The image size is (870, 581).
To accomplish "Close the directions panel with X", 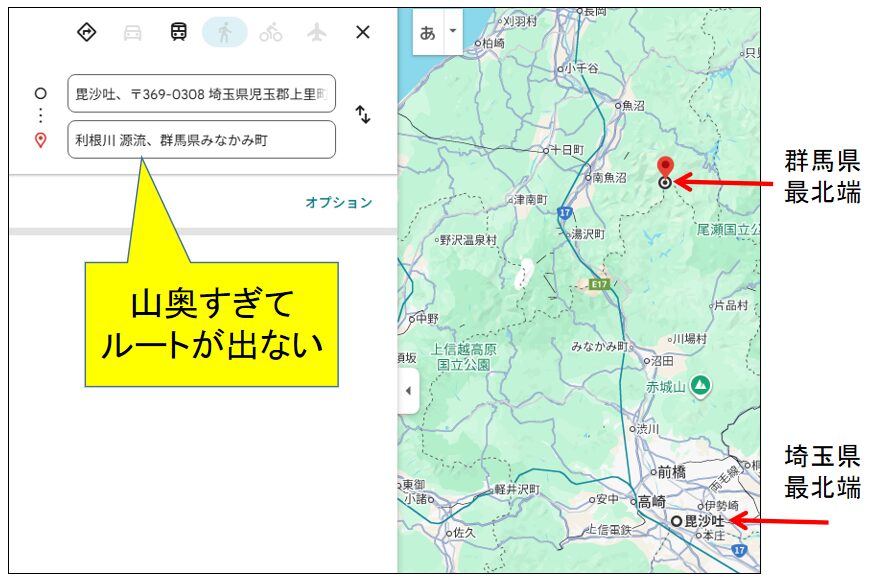I will coord(363,32).
